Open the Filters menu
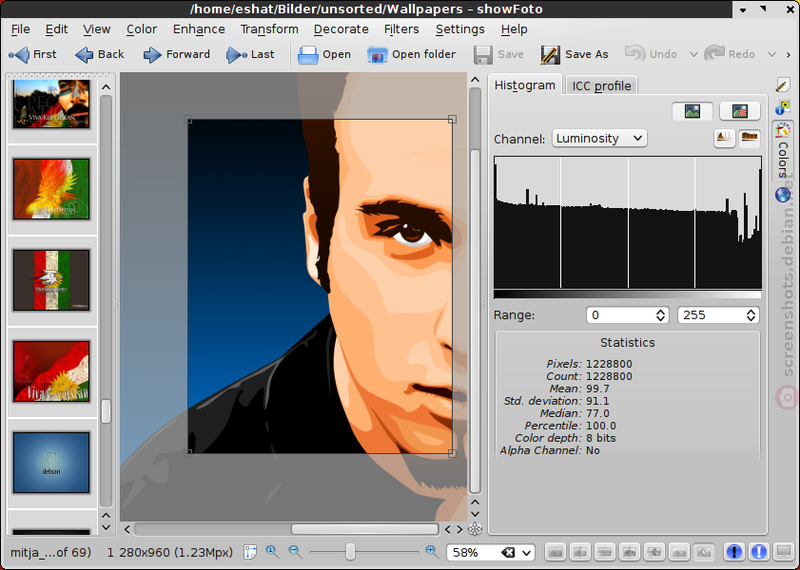Image resolution: width=800 pixels, height=570 pixels. 402,30
